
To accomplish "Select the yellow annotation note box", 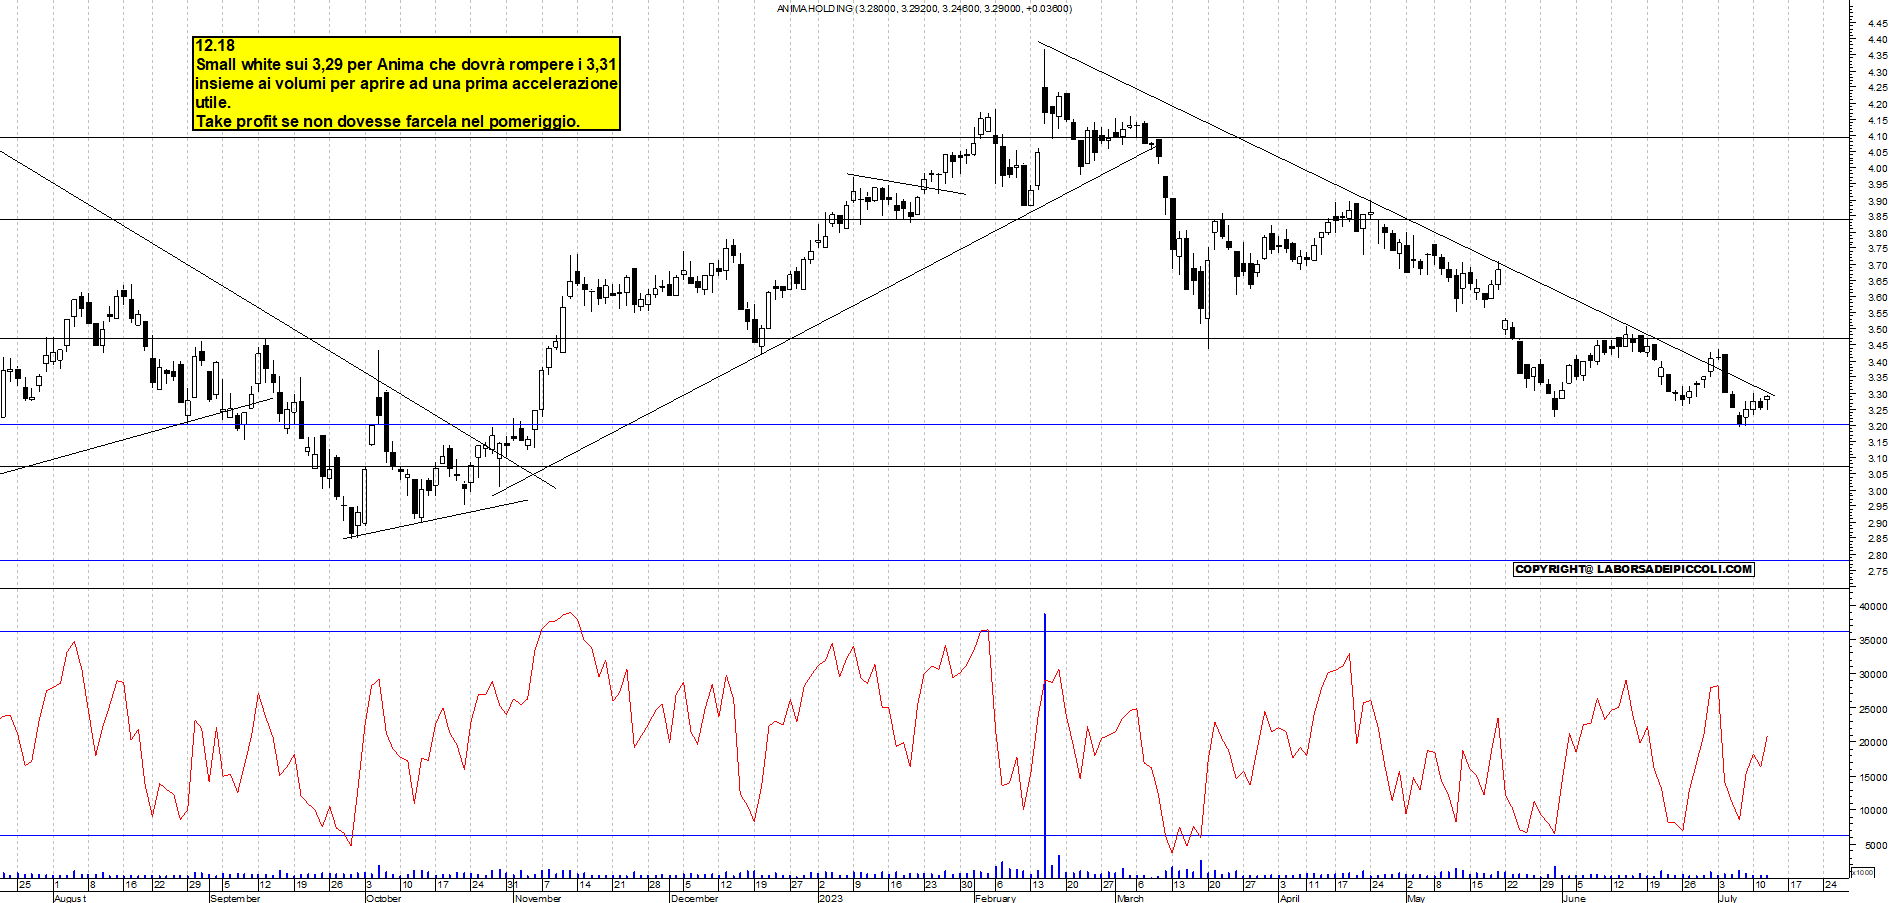I will [406, 84].
